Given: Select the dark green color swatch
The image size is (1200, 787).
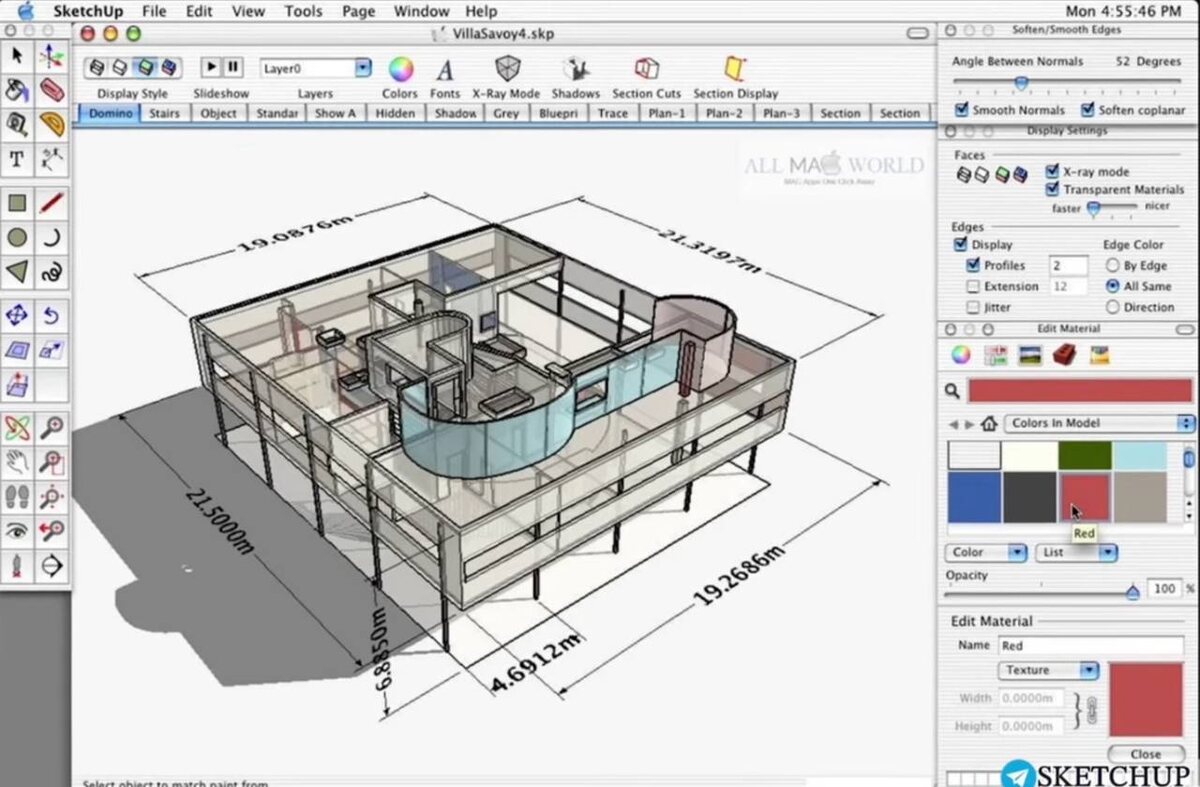Looking at the screenshot, I should (x=1084, y=455).
